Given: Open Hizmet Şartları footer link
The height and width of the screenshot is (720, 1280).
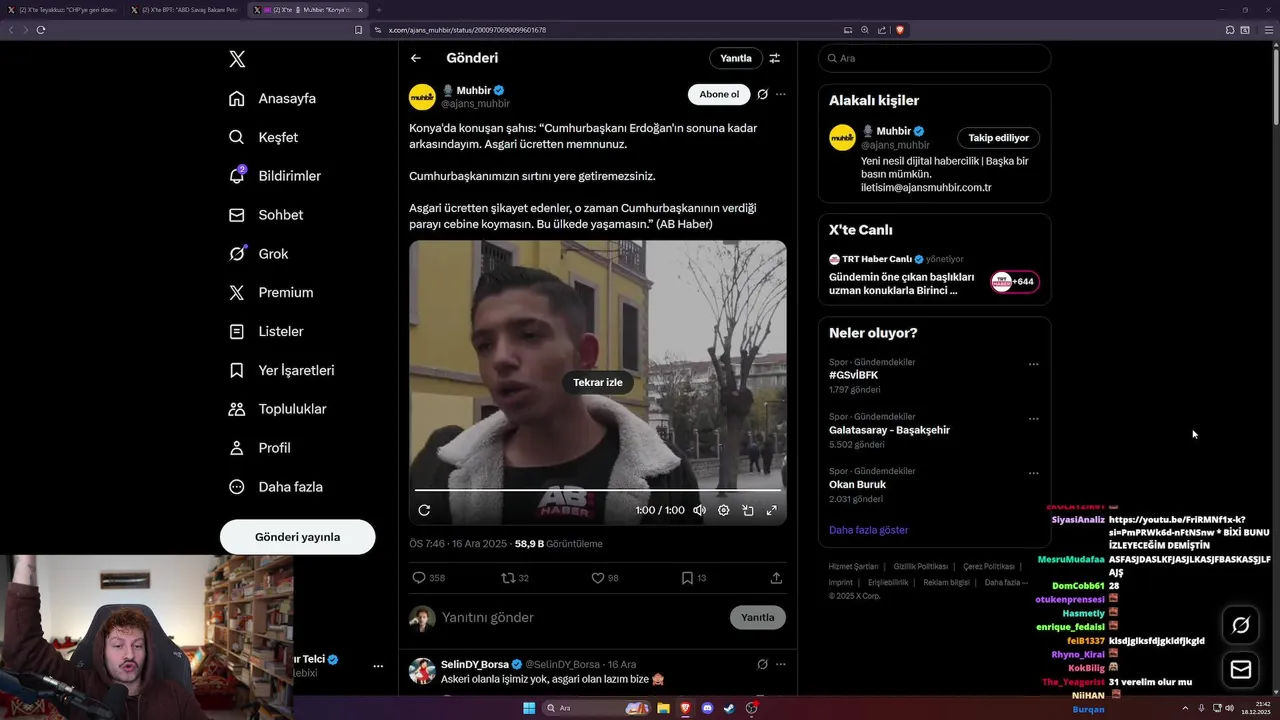Looking at the screenshot, I should (853, 567).
